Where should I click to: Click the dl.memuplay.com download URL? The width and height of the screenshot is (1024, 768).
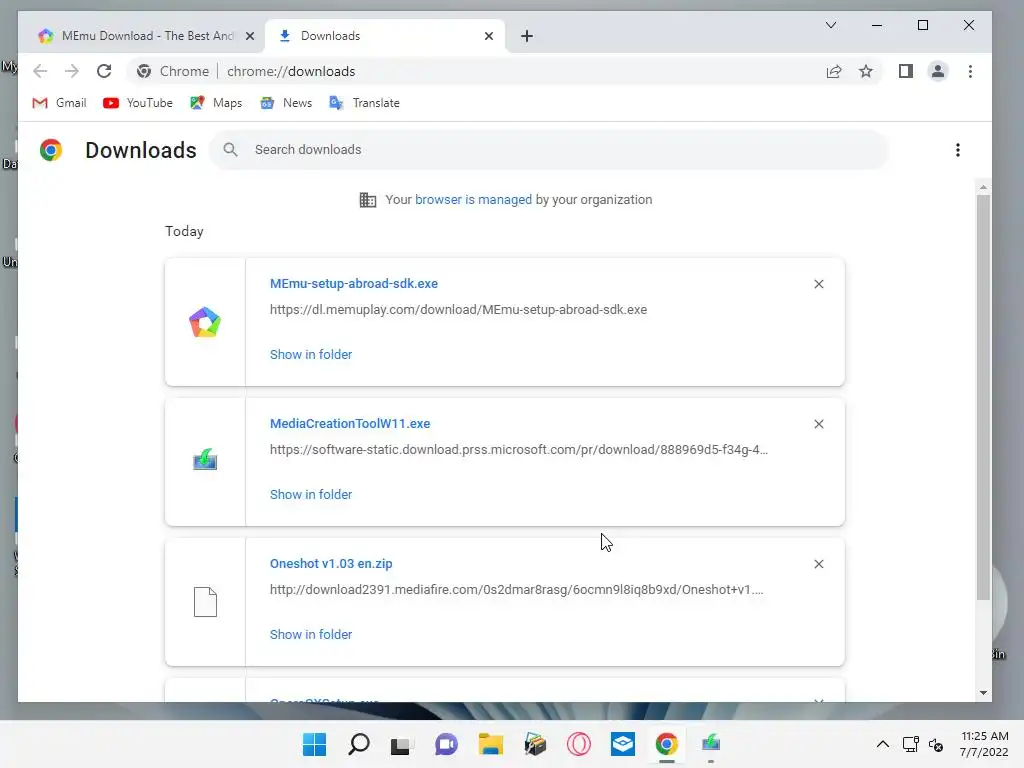458,310
